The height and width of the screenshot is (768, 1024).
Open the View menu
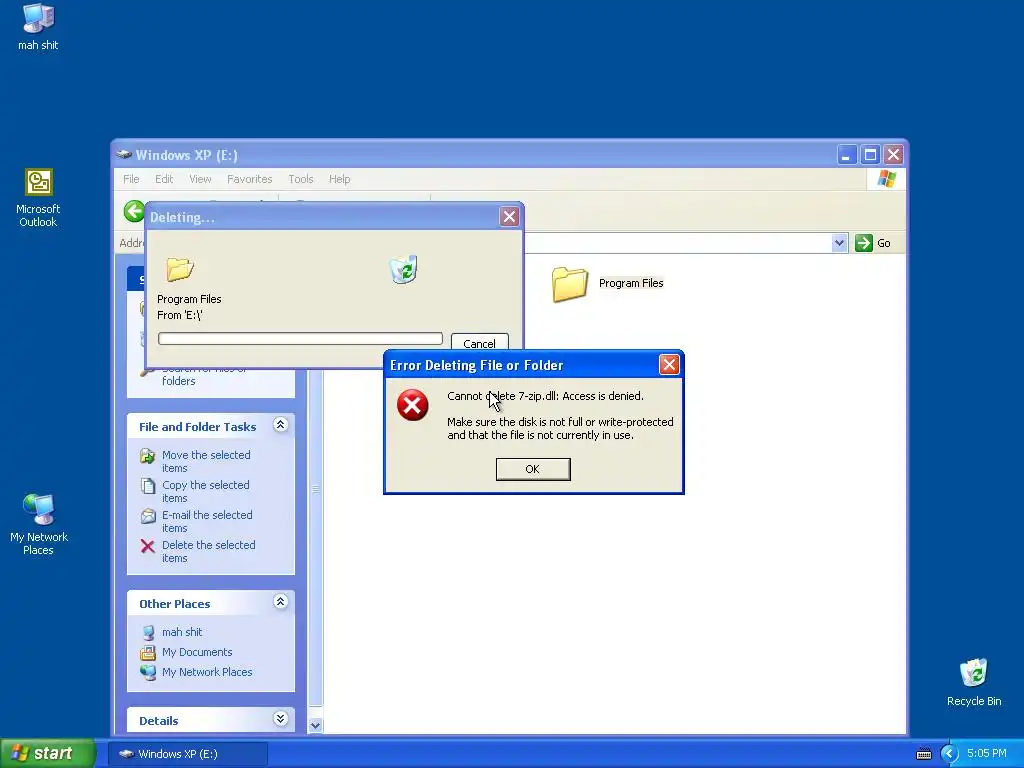[x=200, y=179]
